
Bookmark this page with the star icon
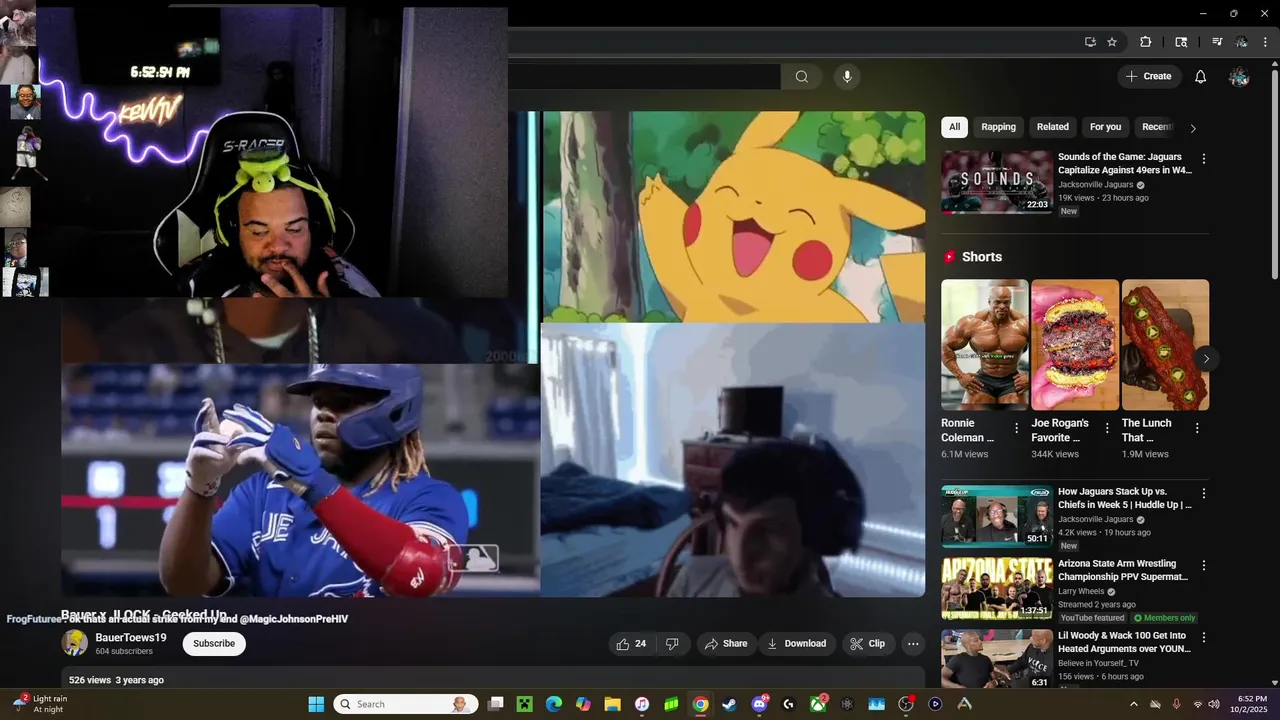click(1112, 42)
